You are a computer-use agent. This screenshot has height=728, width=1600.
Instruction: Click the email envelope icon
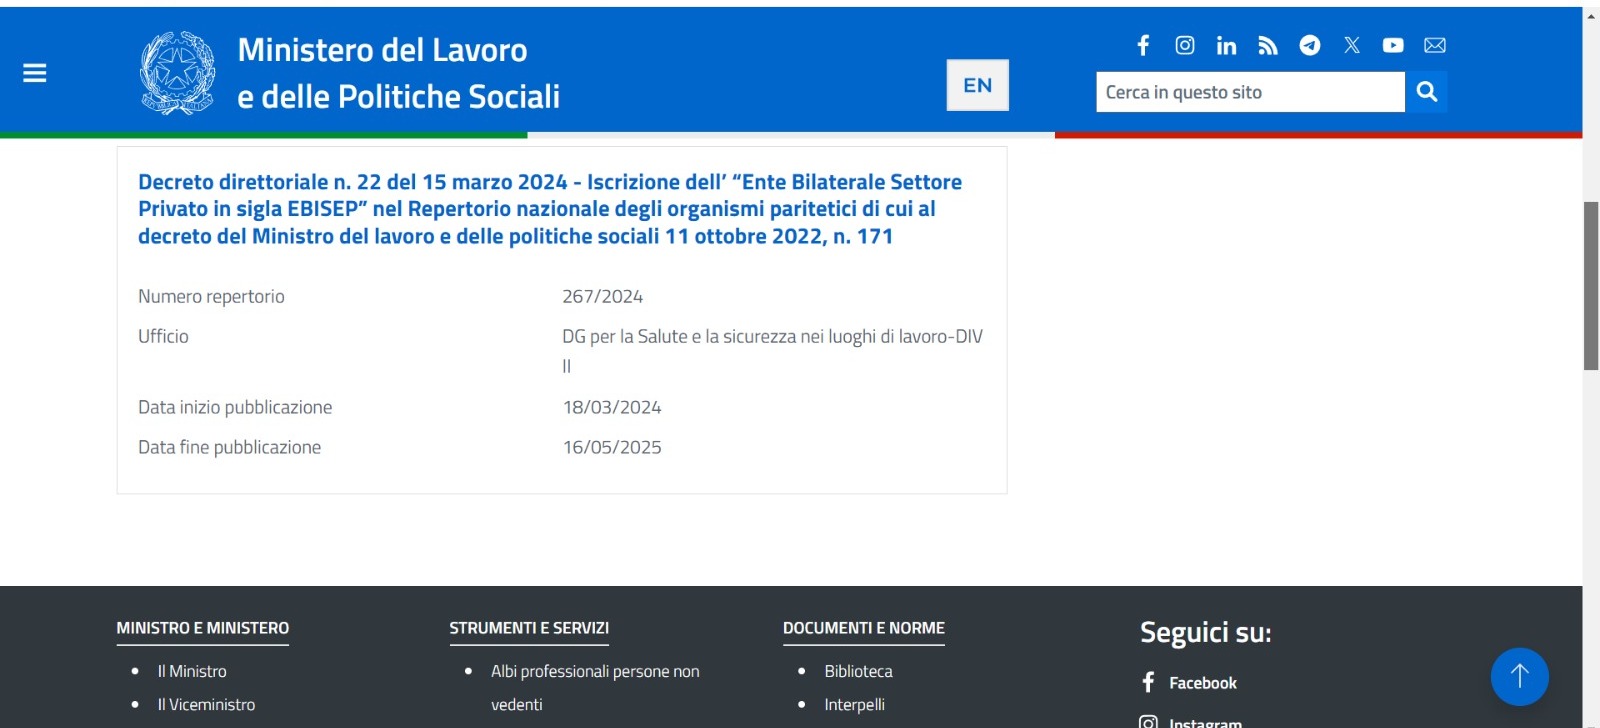click(x=1435, y=45)
